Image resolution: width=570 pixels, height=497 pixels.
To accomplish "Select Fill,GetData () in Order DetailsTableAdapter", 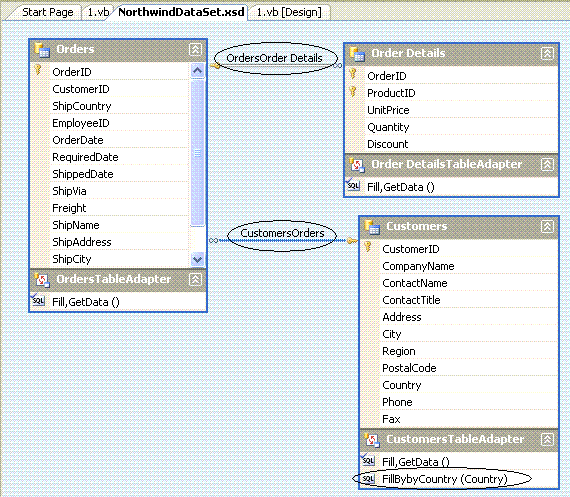I will point(401,187).
